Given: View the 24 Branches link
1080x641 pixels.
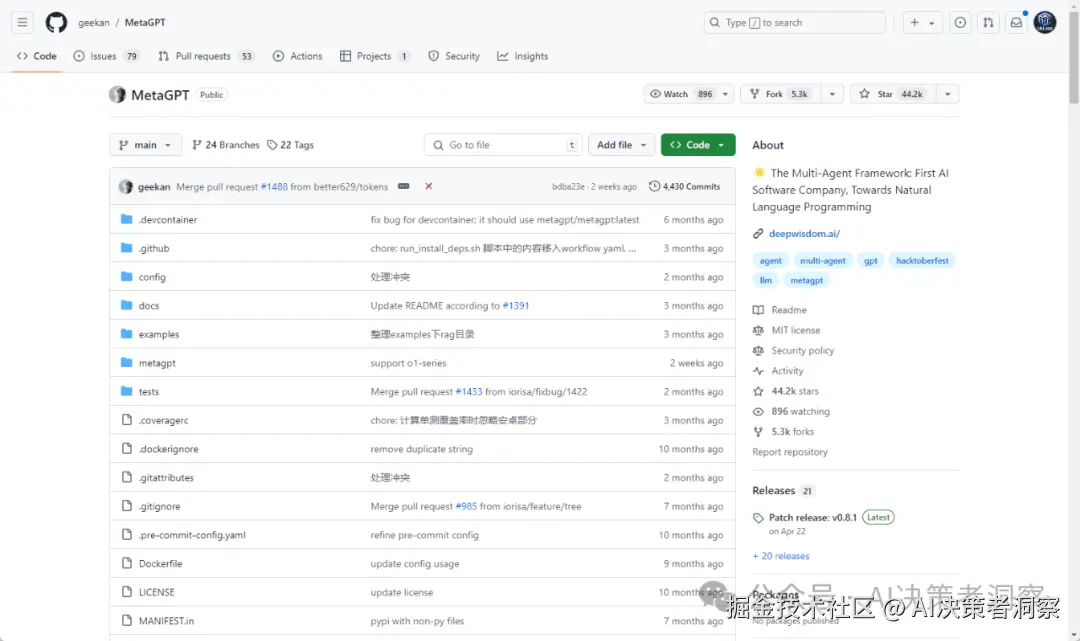Looking at the screenshot, I should tap(226, 145).
